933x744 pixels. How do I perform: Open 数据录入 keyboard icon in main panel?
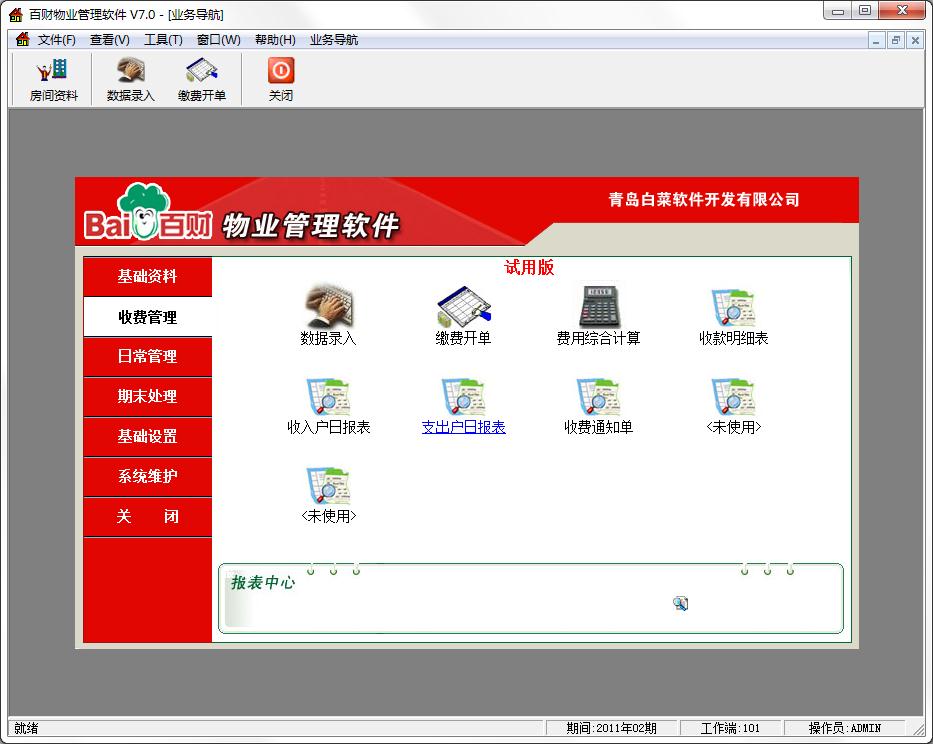point(328,305)
